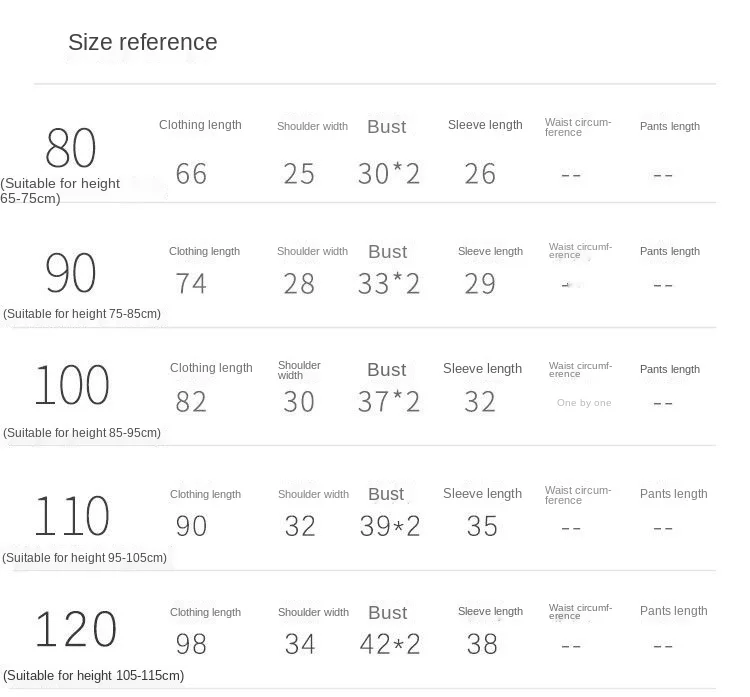750x697 pixels.
Task: Click sleeve length value 35
Action: pos(482,526)
